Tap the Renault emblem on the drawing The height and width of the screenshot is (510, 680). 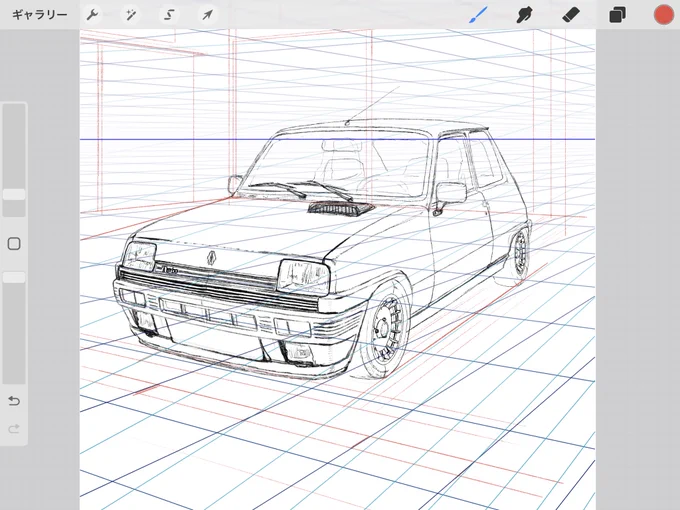pos(211,258)
